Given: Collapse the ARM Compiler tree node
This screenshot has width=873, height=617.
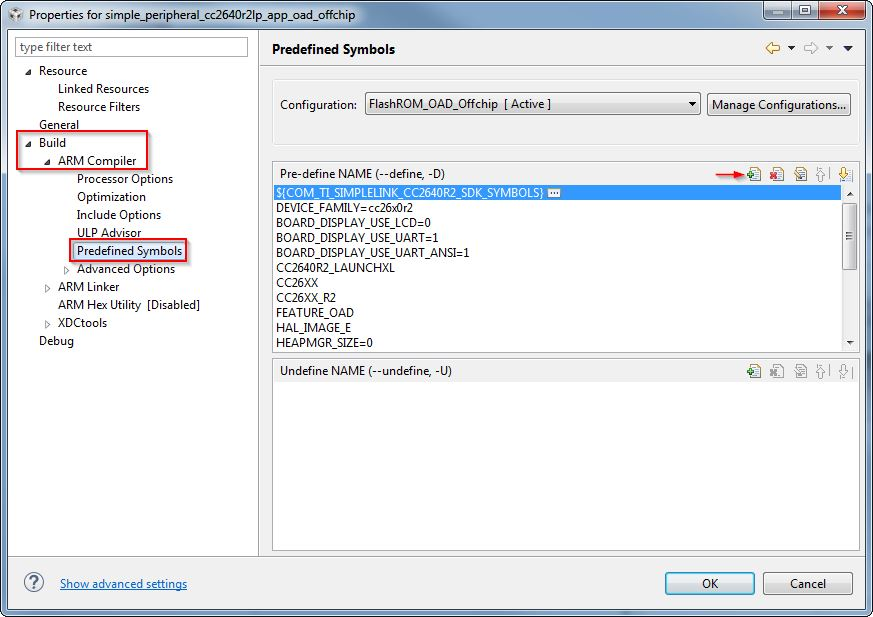Looking at the screenshot, I should pyautogui.click(x=47, y=161).
